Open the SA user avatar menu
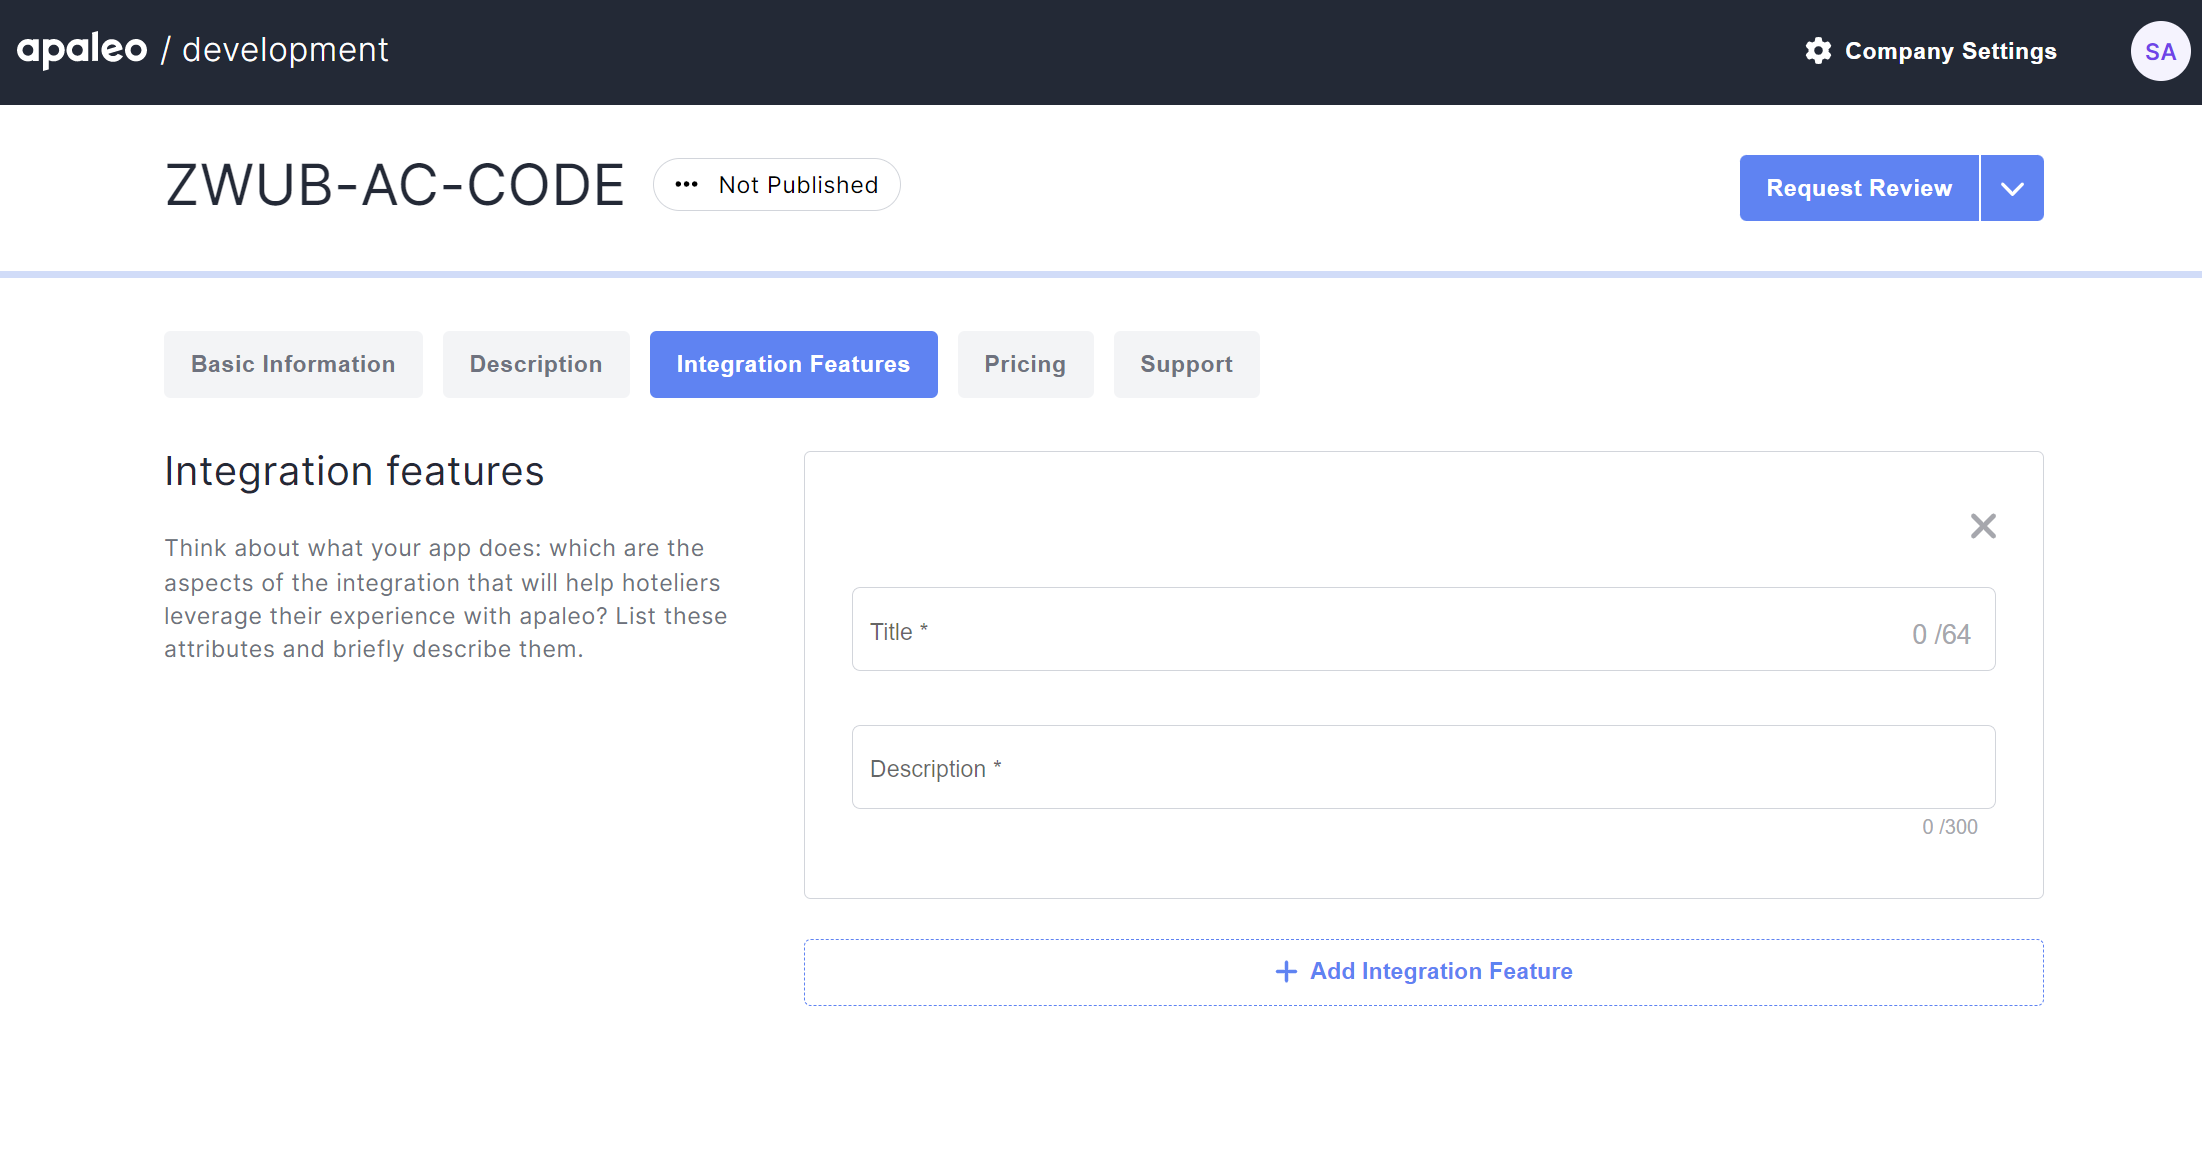Image resolution: width=2202 pixels, height=1150 pixels. coord(2160,51)
